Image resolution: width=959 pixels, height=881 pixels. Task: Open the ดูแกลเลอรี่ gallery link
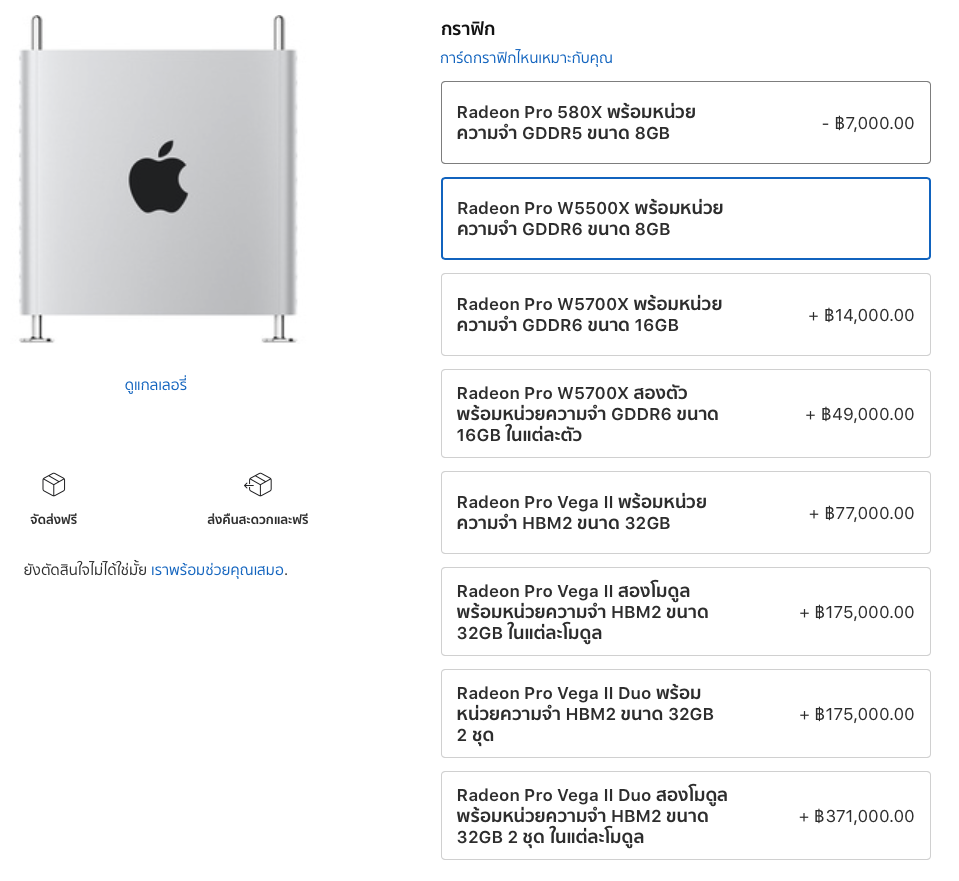pyautogui.click(x=155, y=384)
